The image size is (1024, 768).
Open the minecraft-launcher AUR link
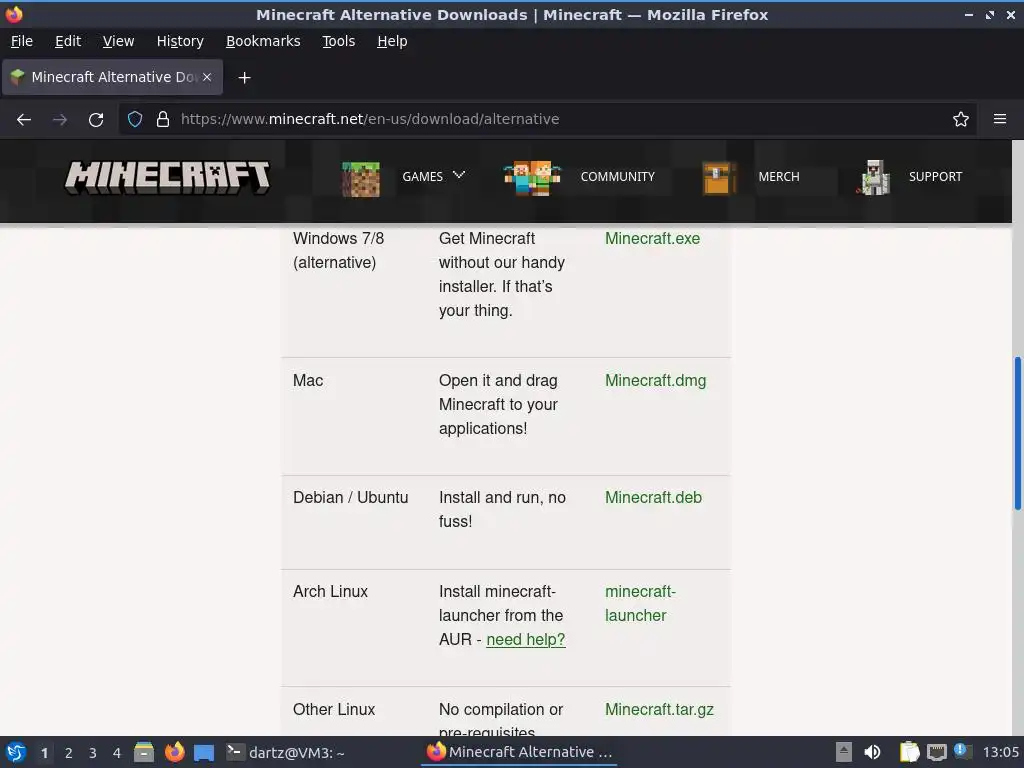point(640,603)
